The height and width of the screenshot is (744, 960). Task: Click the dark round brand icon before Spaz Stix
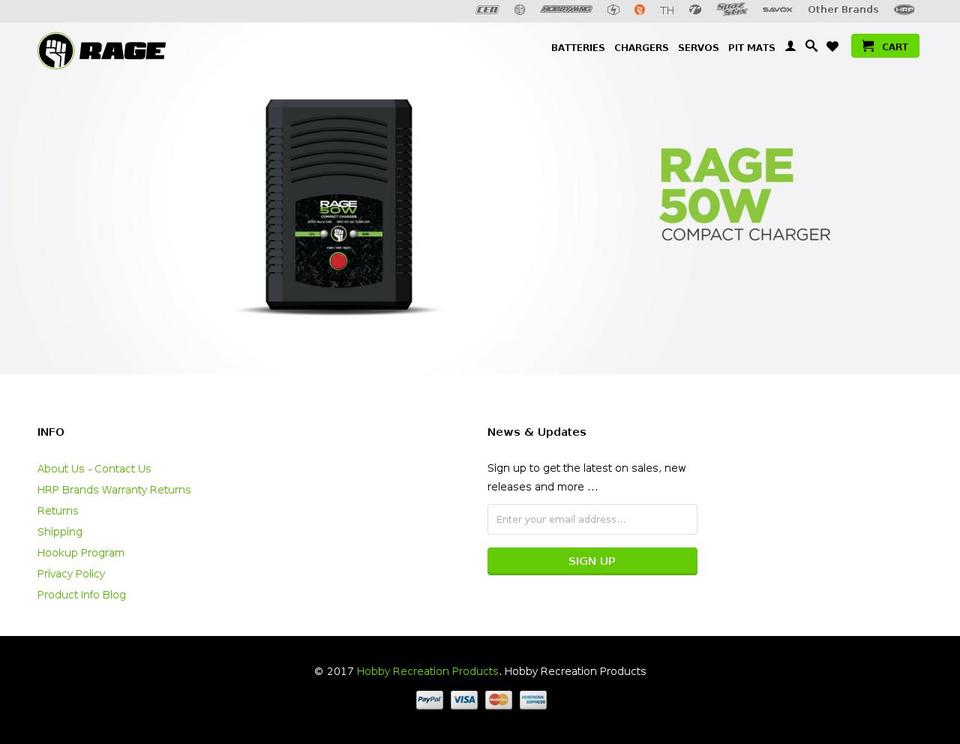[x=695, y=10]
